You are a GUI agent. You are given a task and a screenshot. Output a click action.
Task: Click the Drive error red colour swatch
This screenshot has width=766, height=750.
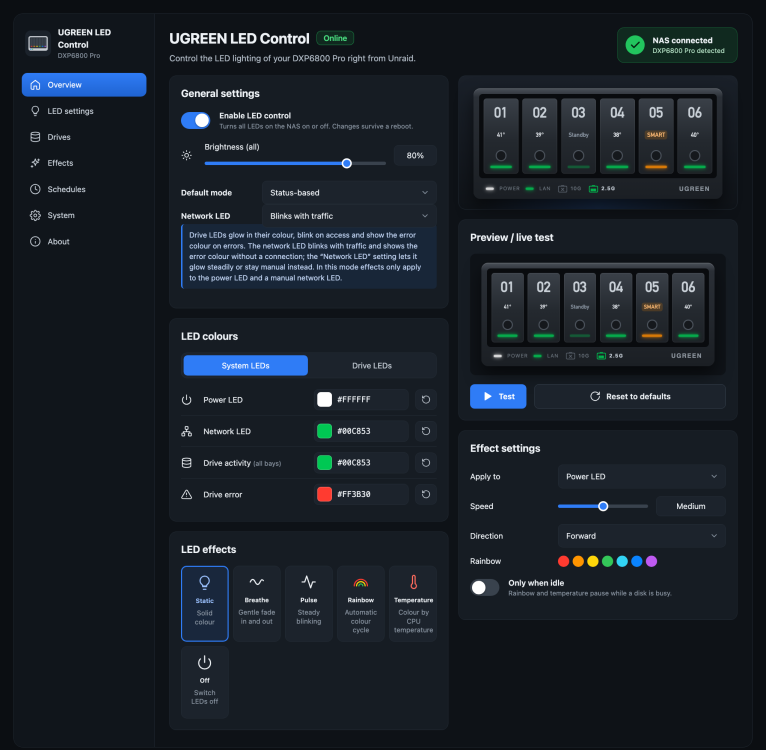point(324,494)
